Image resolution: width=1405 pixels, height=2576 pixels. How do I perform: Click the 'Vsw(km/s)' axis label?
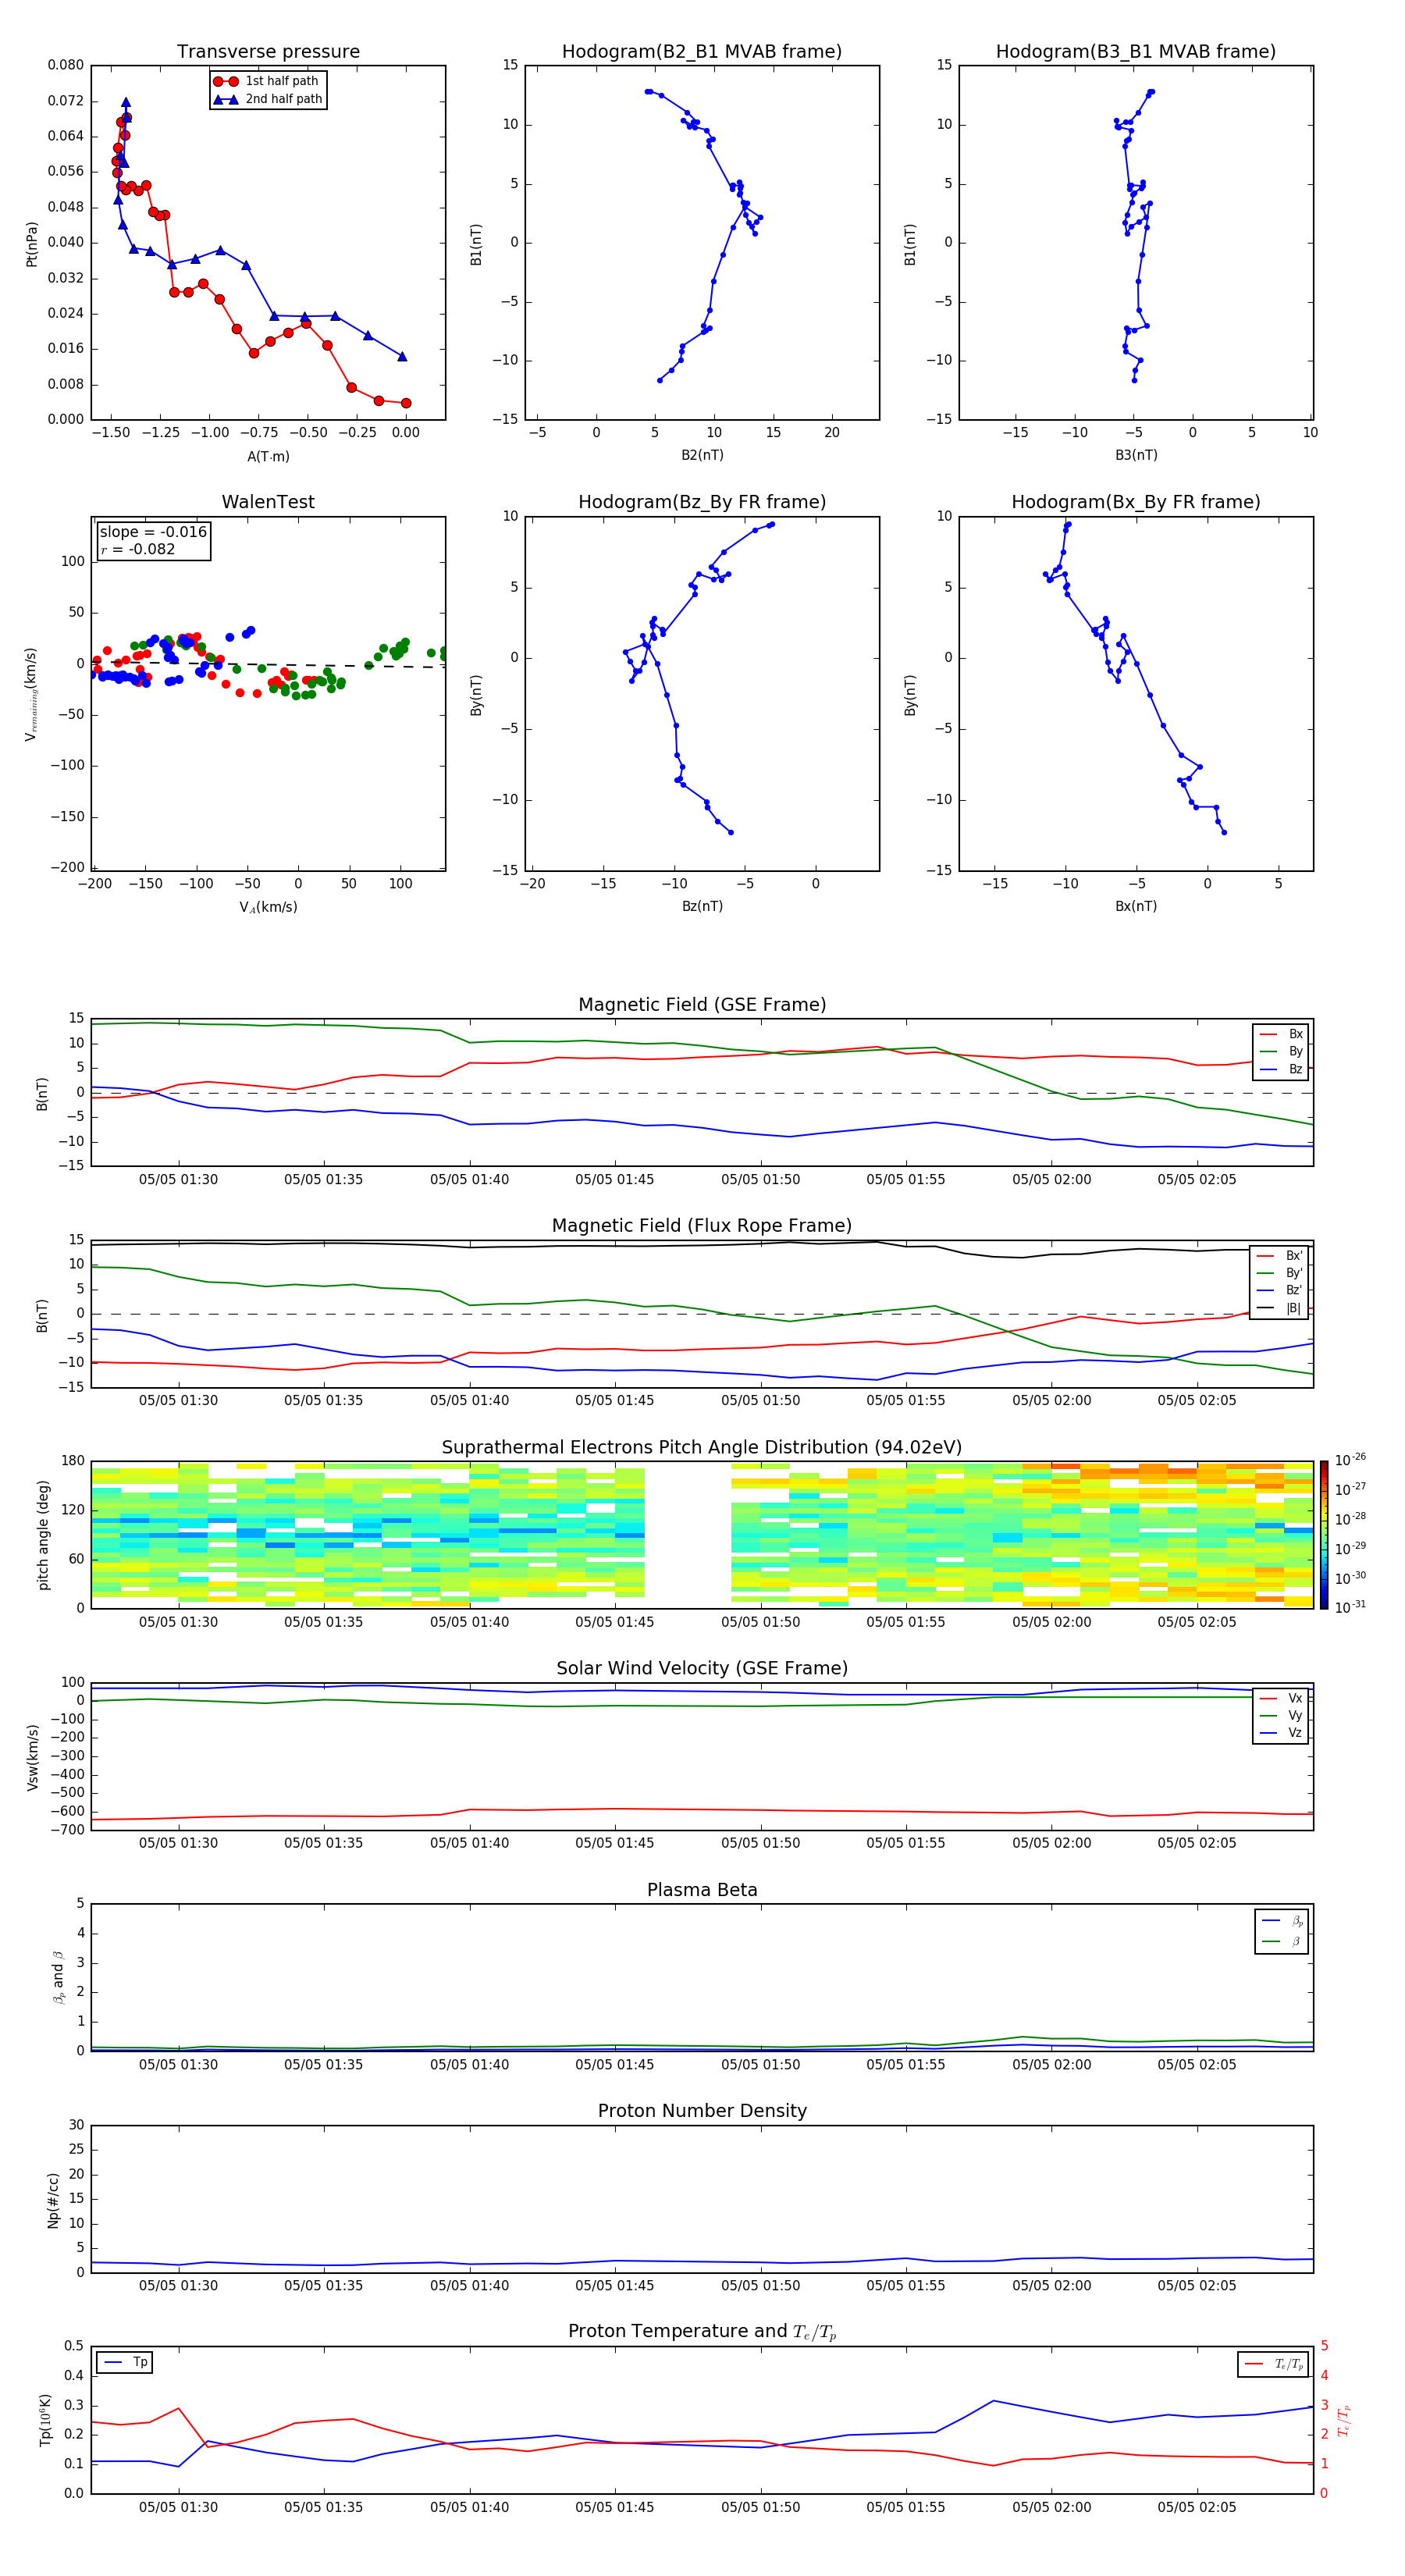tap(32, 1757)
